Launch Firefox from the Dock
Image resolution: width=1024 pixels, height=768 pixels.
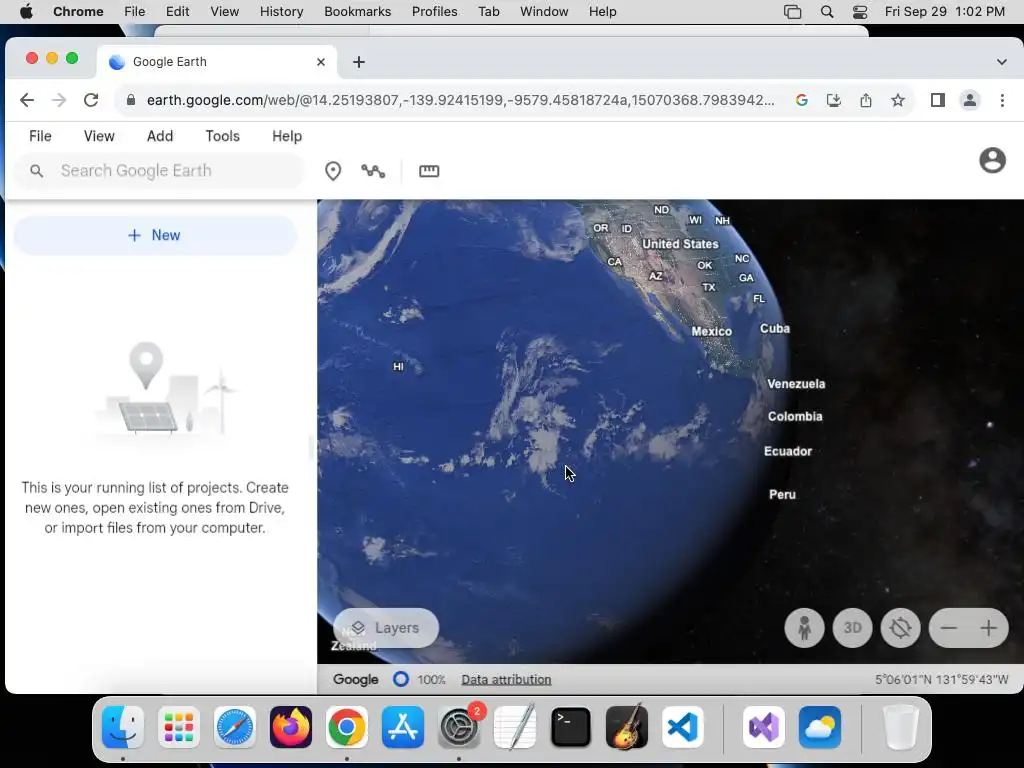pyautogui.click(x=291, y=727)
